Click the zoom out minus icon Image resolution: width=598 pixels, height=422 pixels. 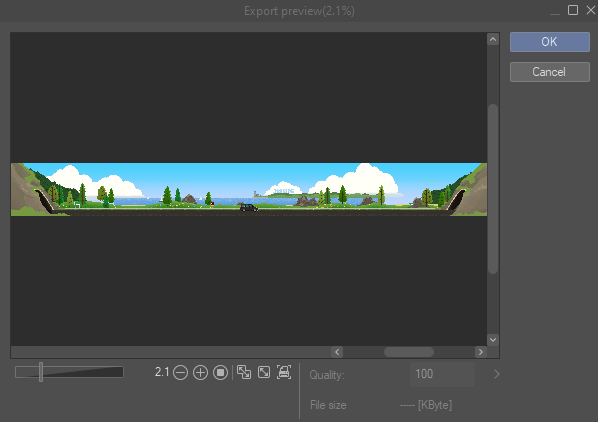pos(180,372)
